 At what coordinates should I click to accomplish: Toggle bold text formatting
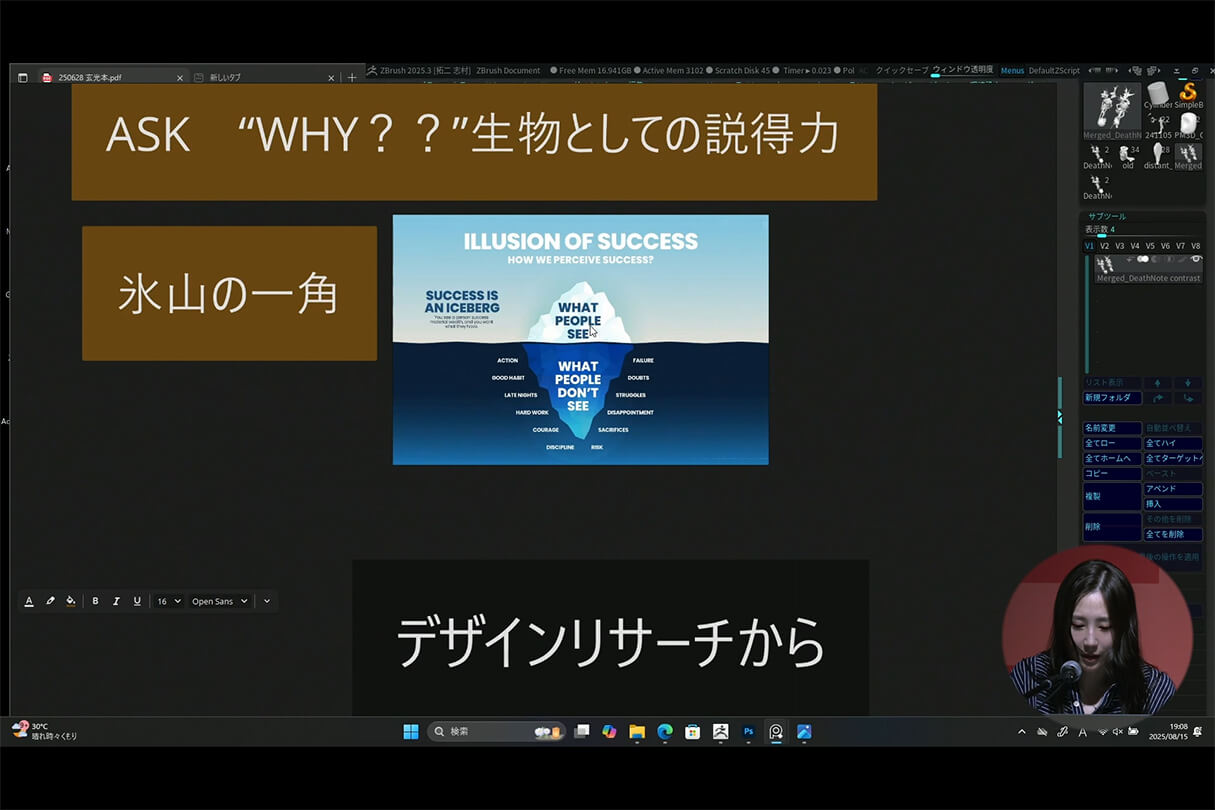pos(95,601)
